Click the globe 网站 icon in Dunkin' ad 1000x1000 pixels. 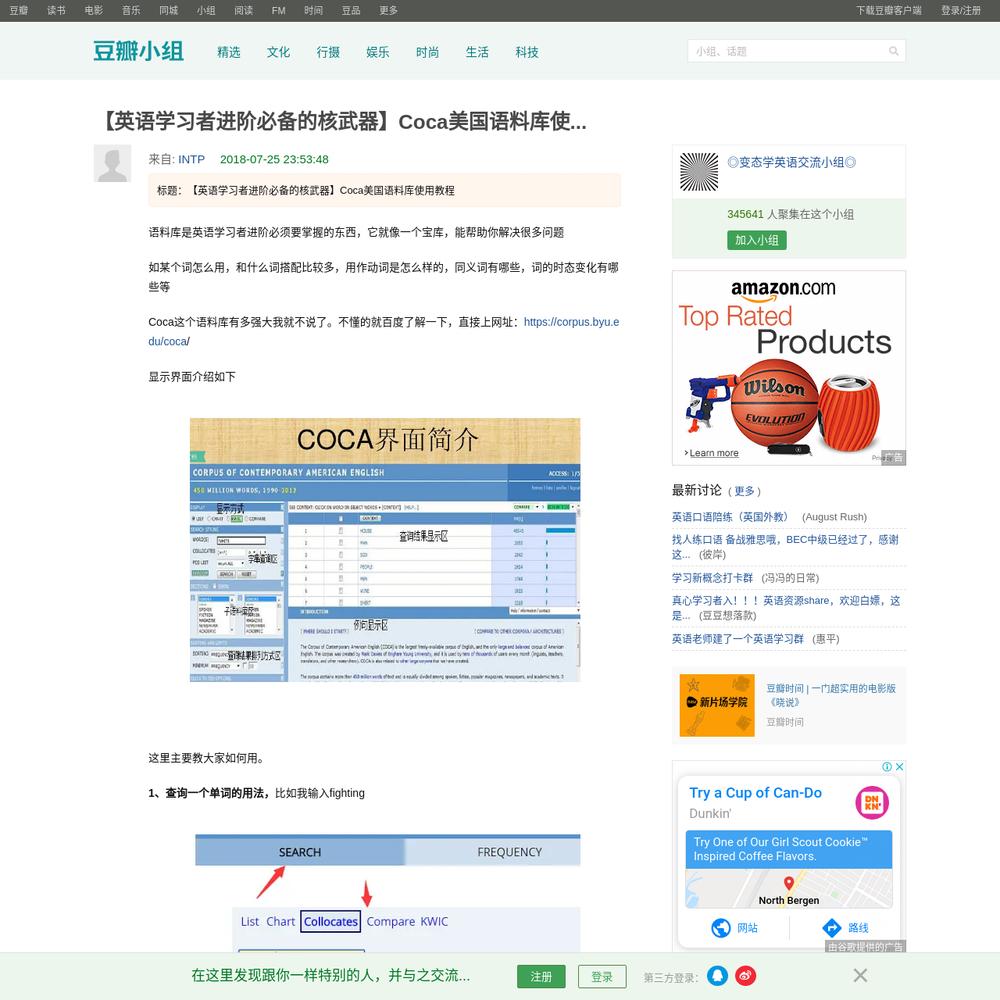(721, 928)
